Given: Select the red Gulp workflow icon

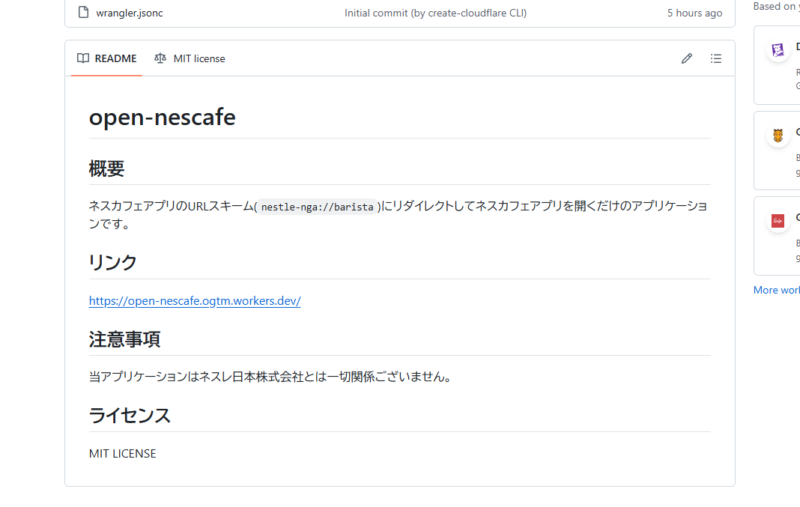Looking at the screenshot, I should pyautogui.click(x=778, y=221).
